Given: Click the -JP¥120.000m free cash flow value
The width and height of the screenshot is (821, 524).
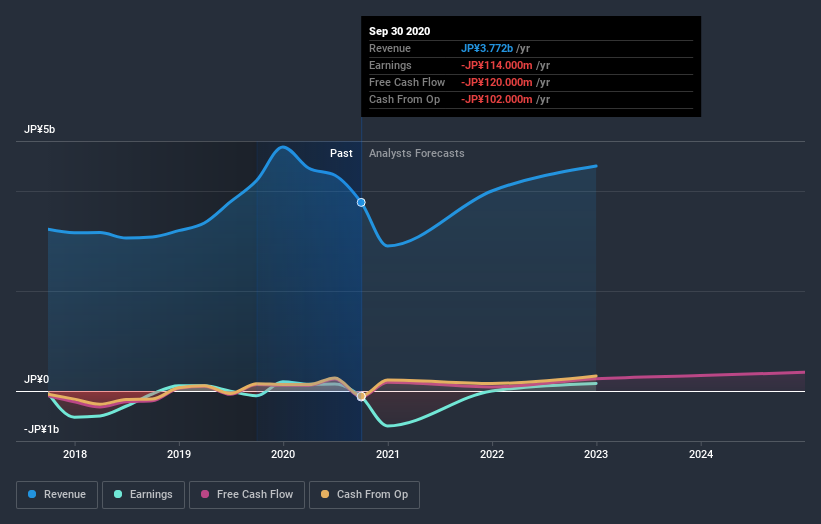Looking at the screenshot, I should tap(497, 82).
